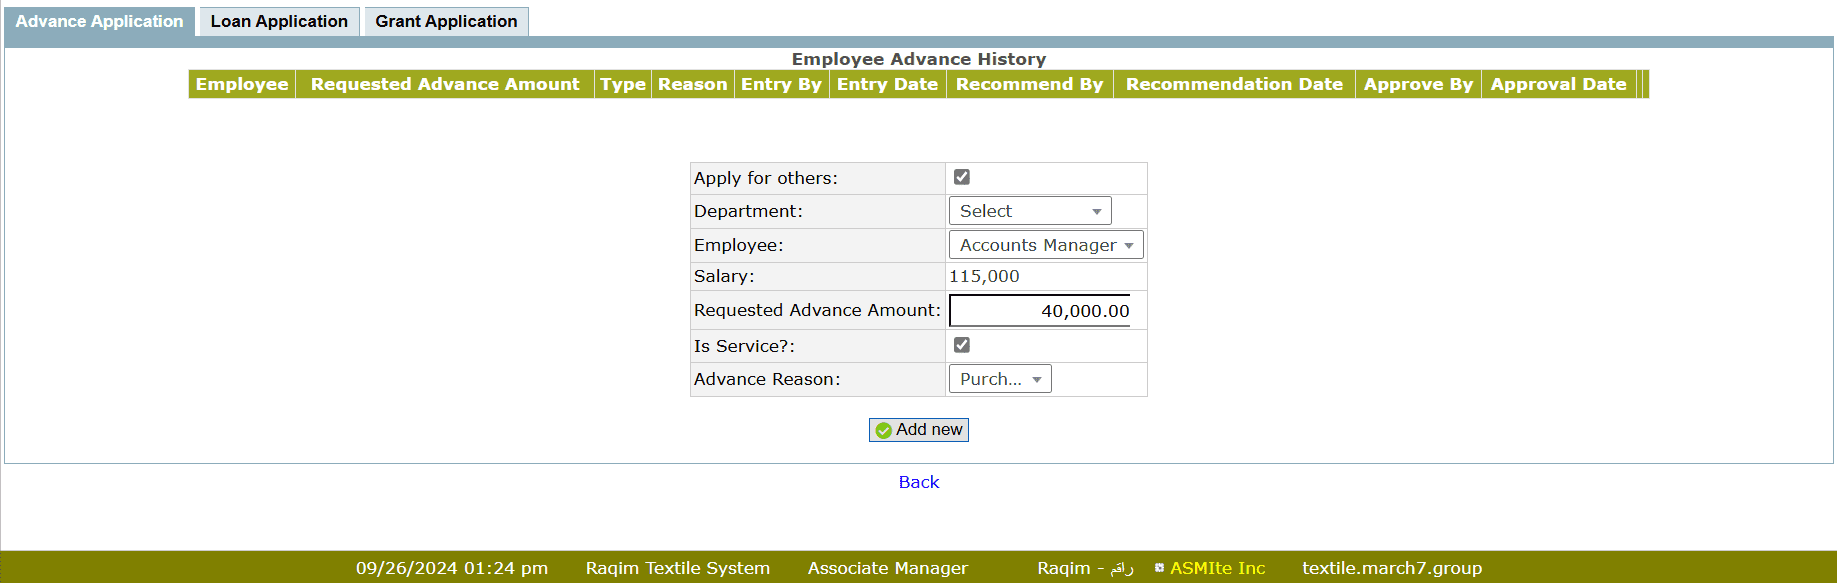This screenshot has height=583, width=1837.
Task: Expand the Employee Accounts Manager dropdown
Action: (x=1045, y=245)
